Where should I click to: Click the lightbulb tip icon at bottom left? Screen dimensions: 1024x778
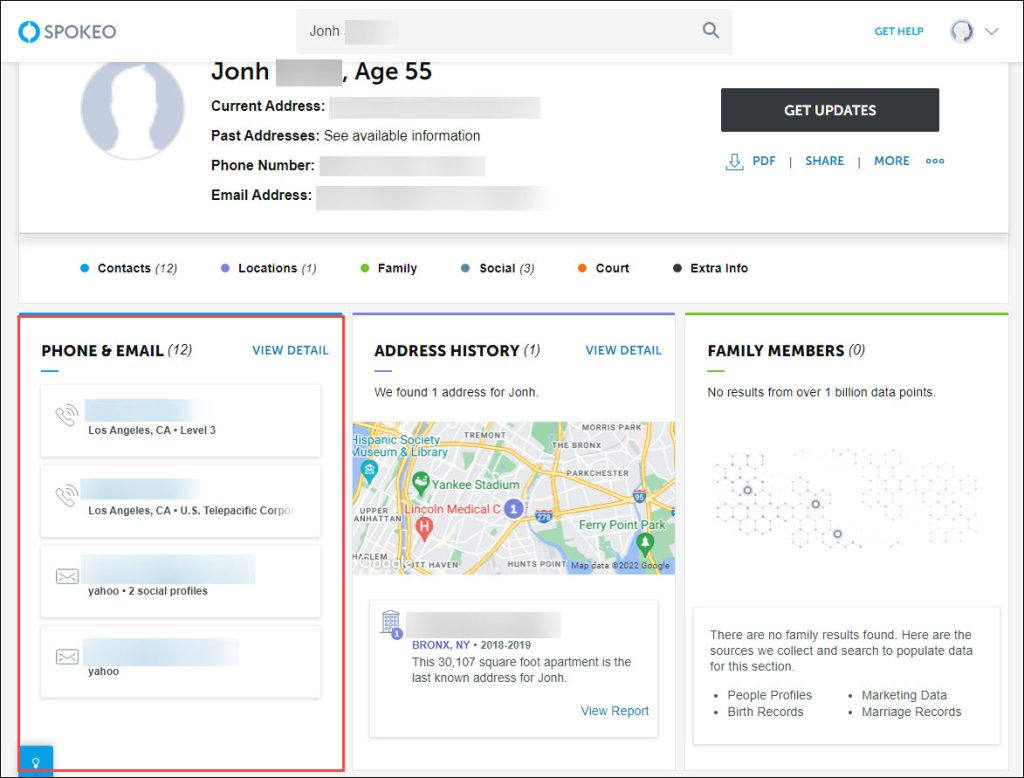36,759
